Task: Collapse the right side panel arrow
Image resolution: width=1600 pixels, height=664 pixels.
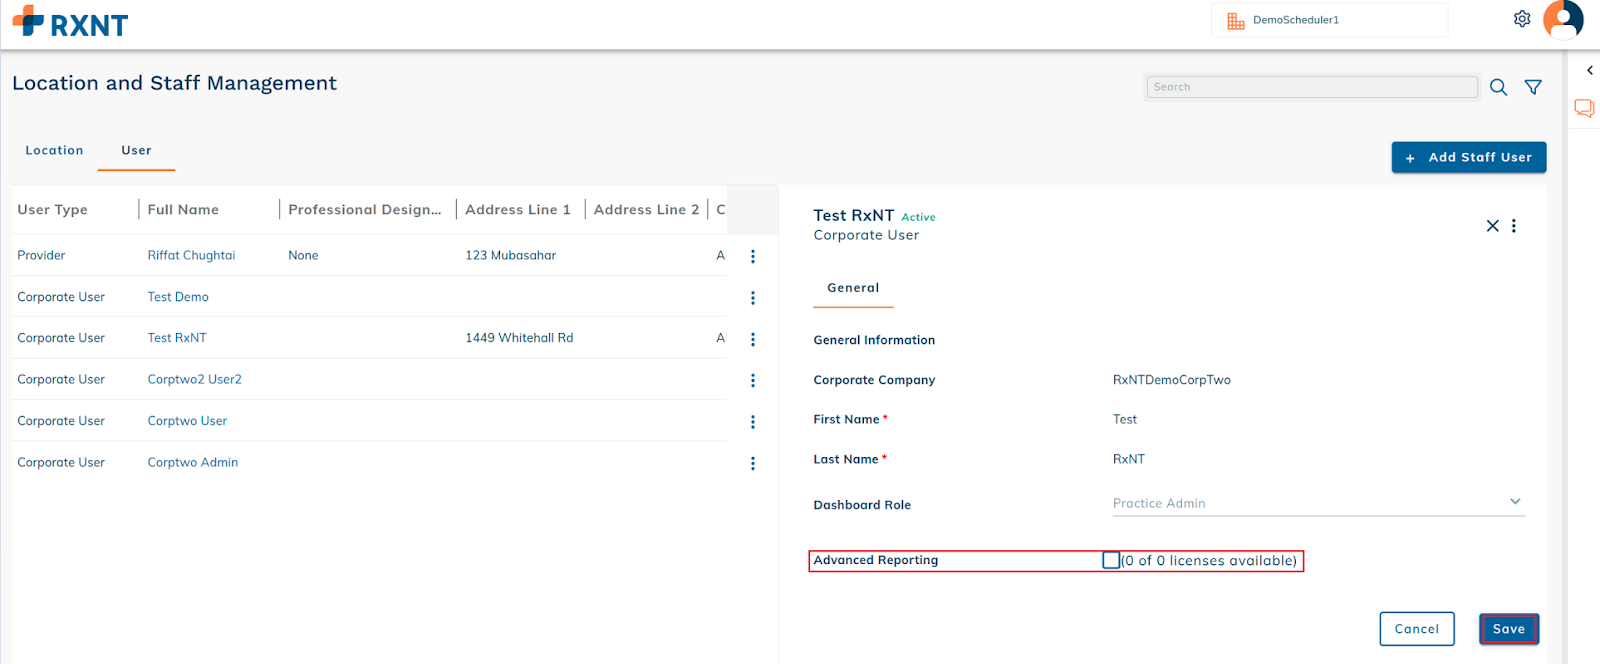Action: point(1589,70)
